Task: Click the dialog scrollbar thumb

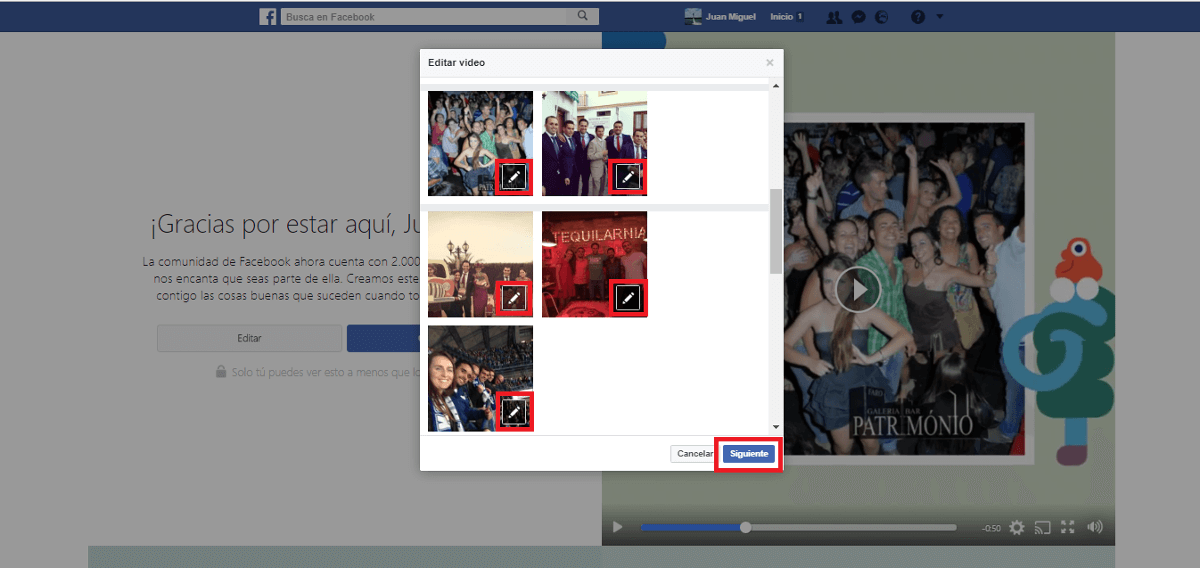Action: click(x=776, y=230)
